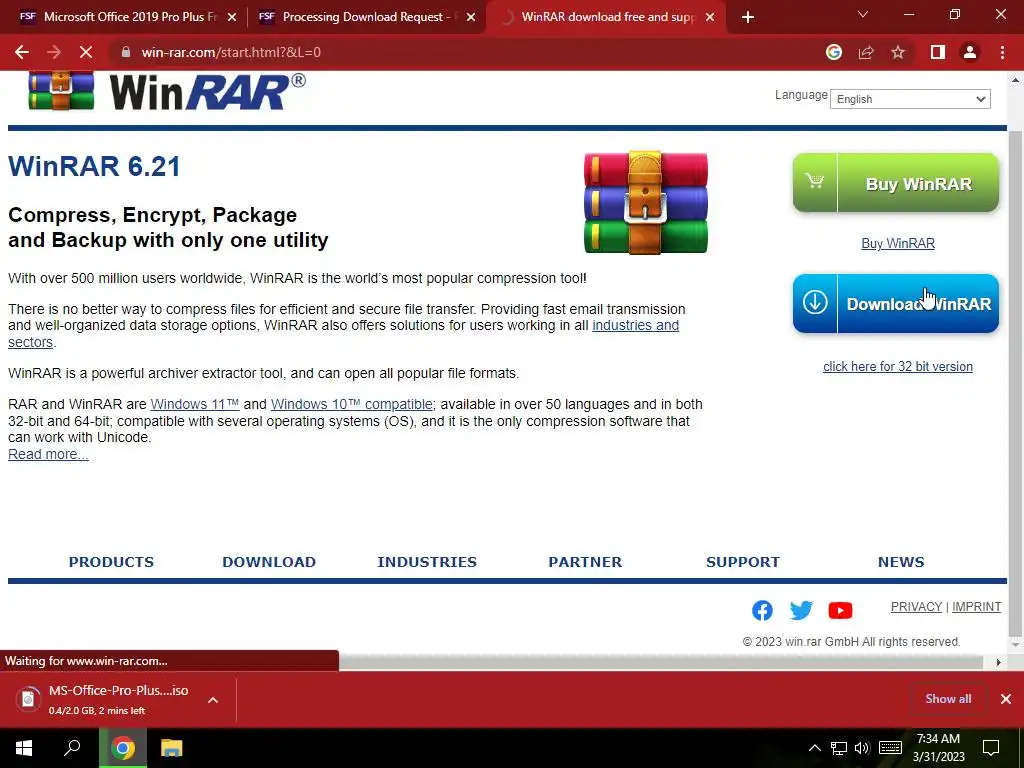Open the touch keyboard
Image resolution: width=1024 pixels, height=768 pixels.
891,748
